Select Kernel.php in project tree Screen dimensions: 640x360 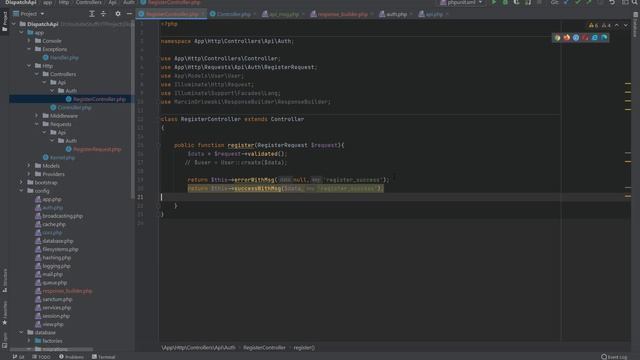click(62, 158)
